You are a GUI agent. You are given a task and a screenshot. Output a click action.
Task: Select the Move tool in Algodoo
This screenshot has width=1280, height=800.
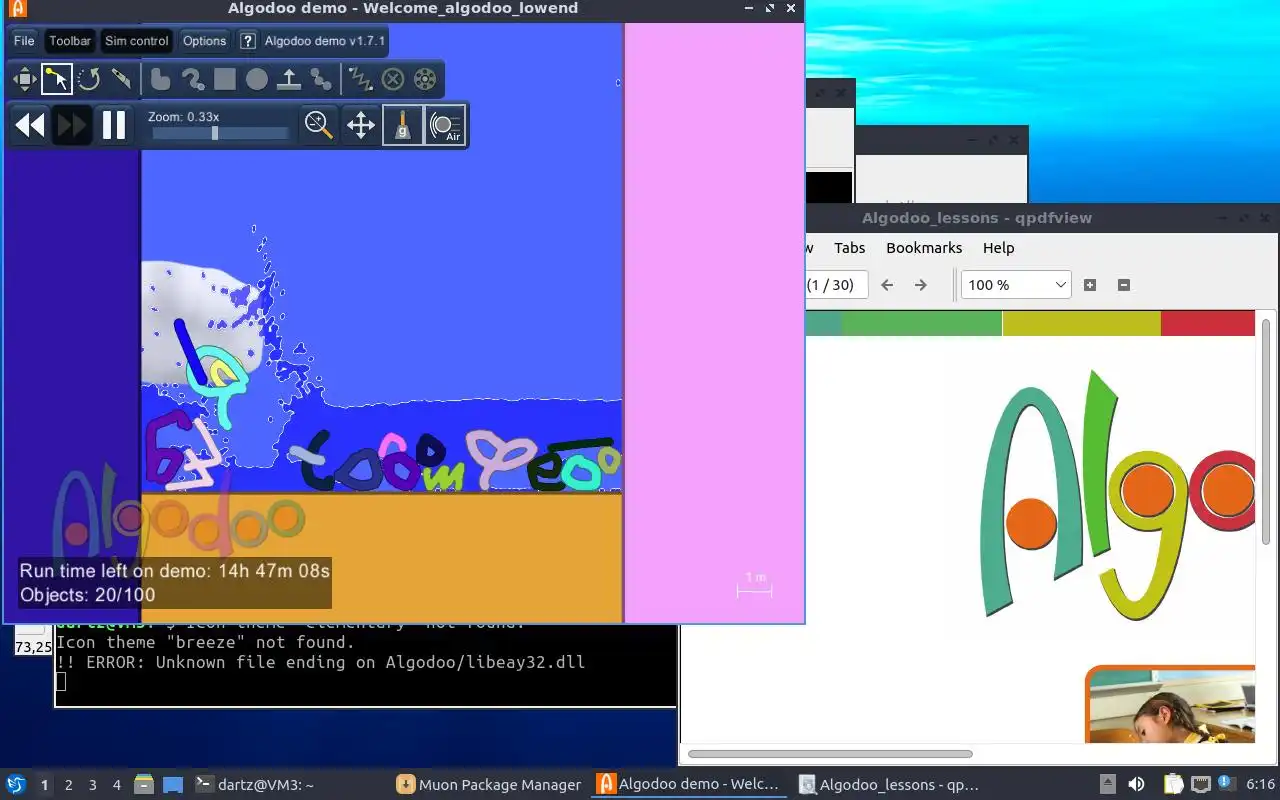click(x=24, y=79)
